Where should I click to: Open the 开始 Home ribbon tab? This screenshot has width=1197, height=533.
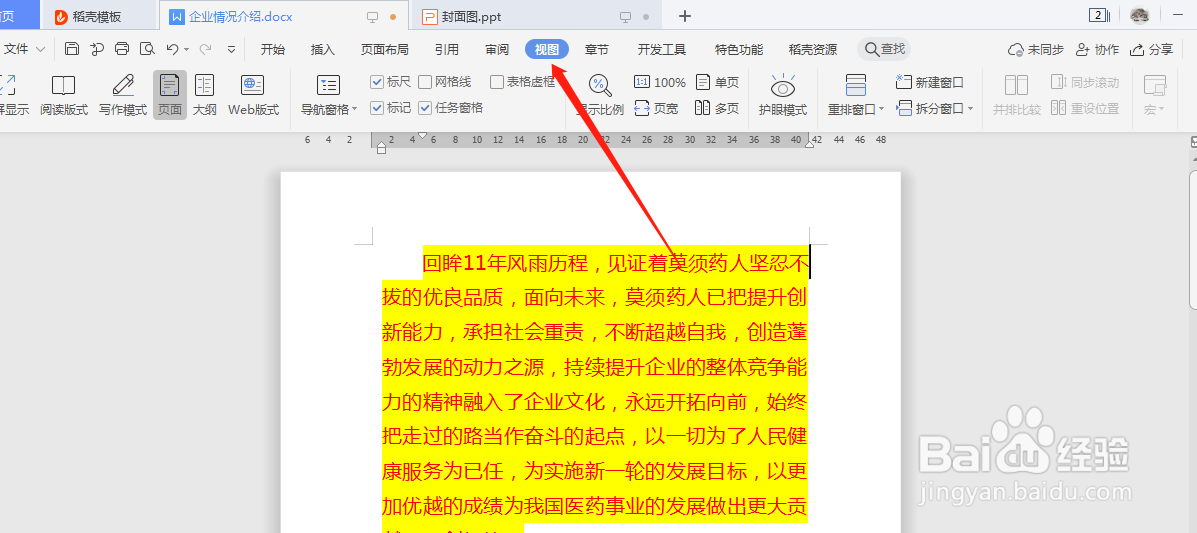pyautogui.click(x=273, y=50)
